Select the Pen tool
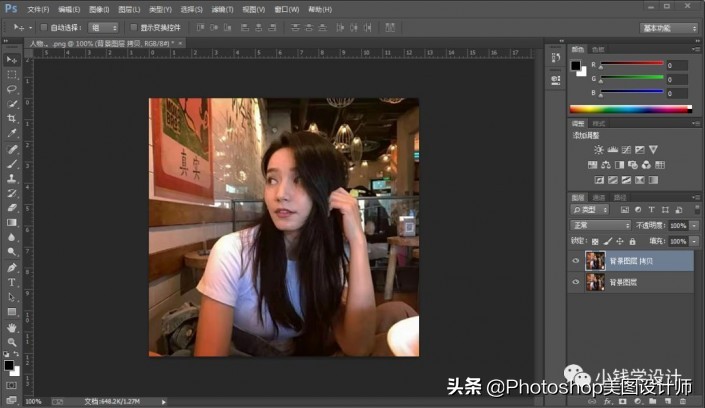This screenshot has height=408, width=705. pyautogui.click(x=12, y=268)
